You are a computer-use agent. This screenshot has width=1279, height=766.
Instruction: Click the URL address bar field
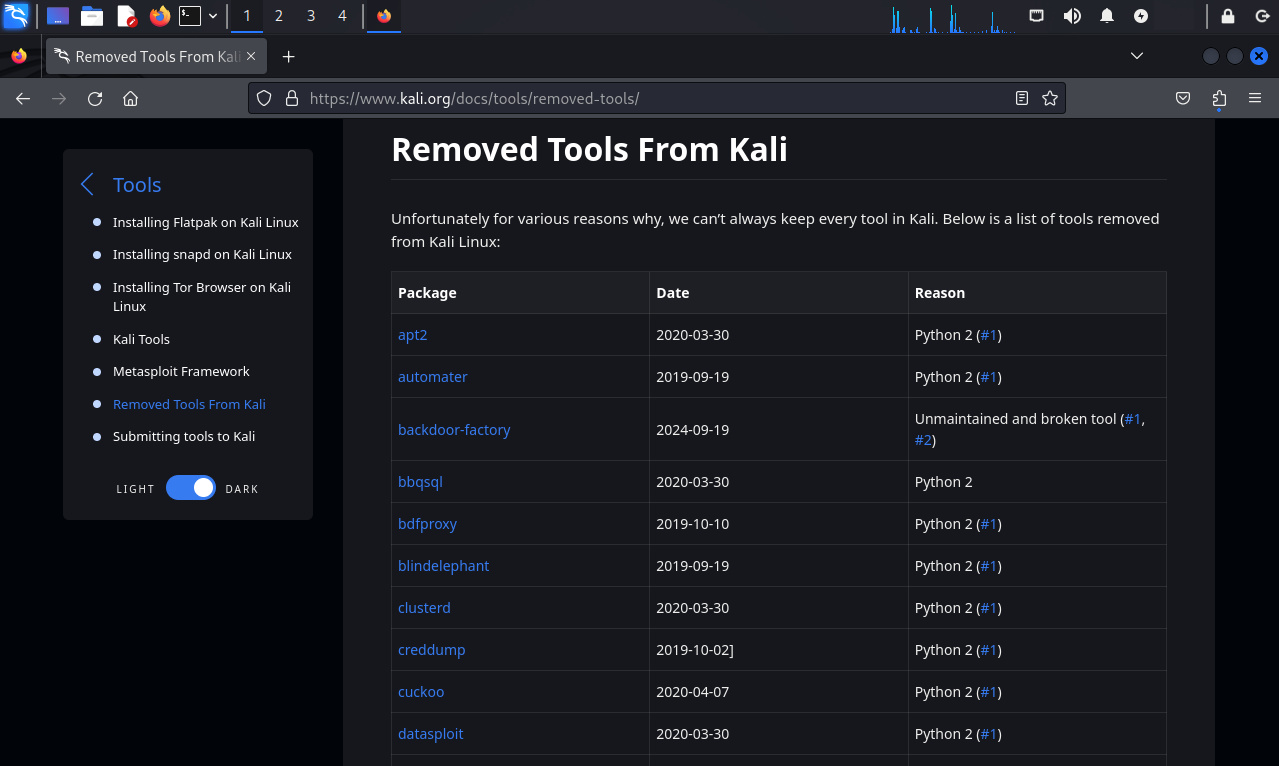click(640, 98)
